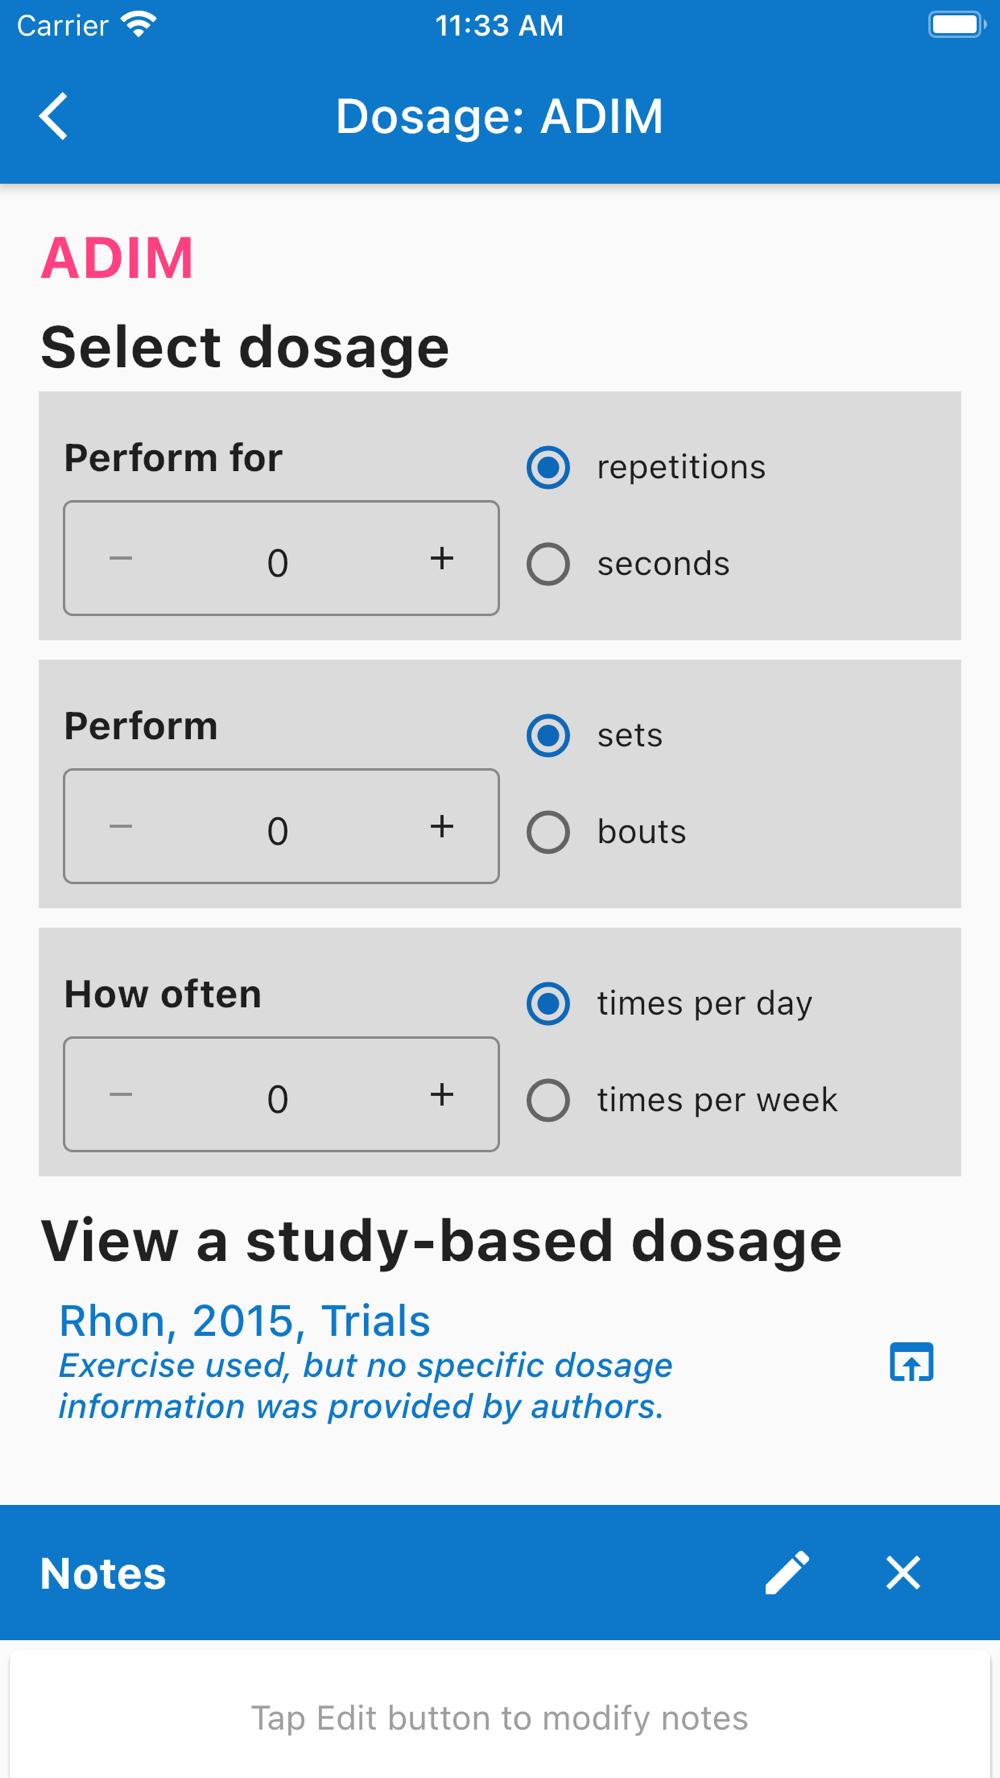Select the seconds radio option
Viewport: 1000px width, 1778px height.
point(549,564)
